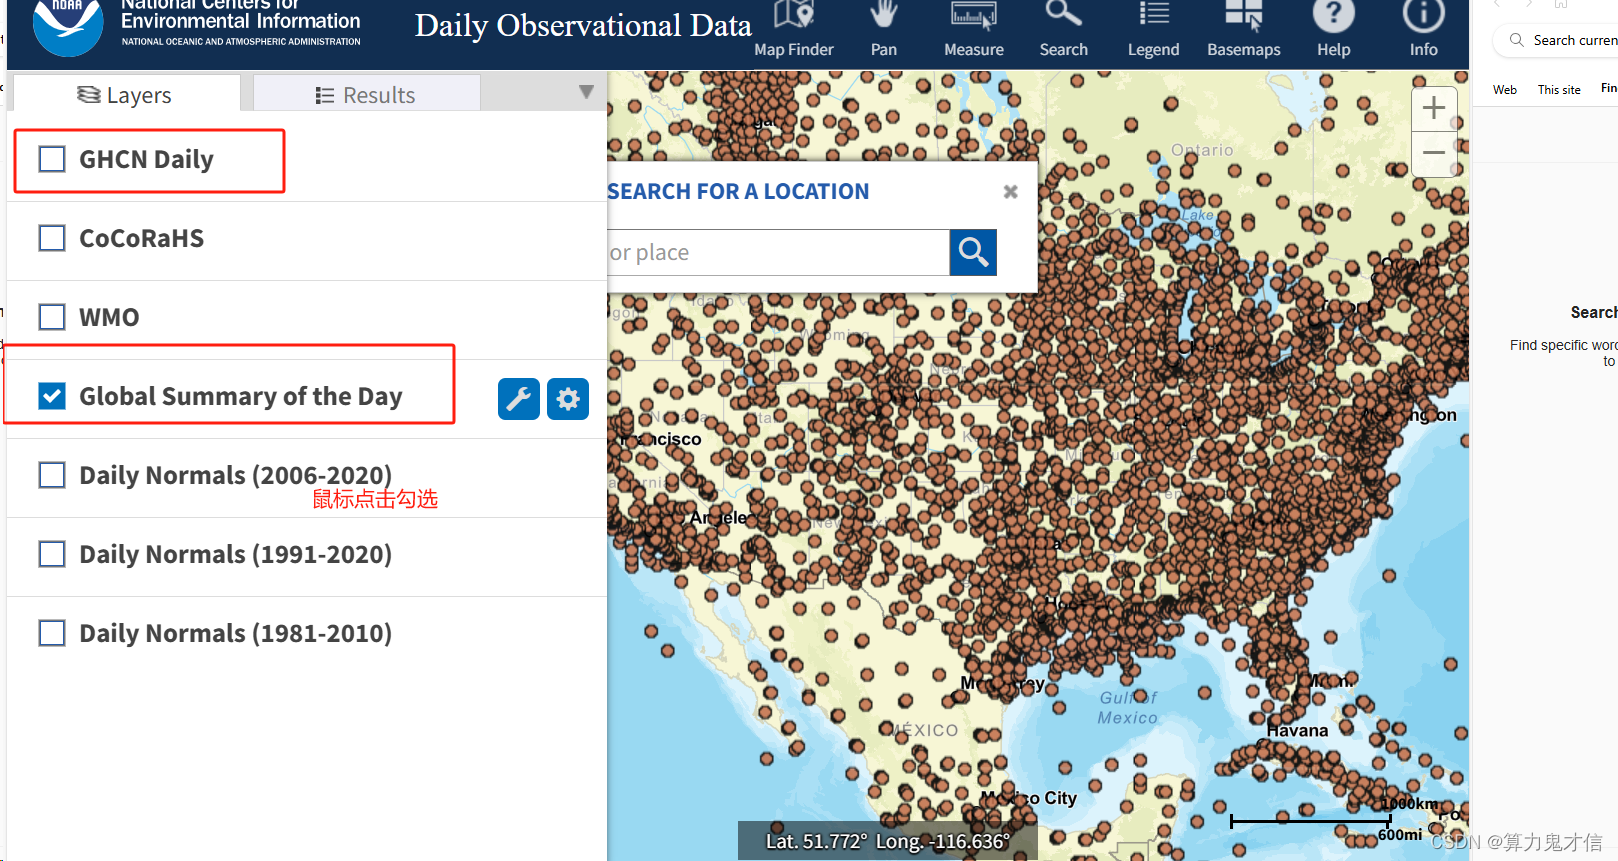Enable the GHCN Daily layer checkbox

point(52,159)
